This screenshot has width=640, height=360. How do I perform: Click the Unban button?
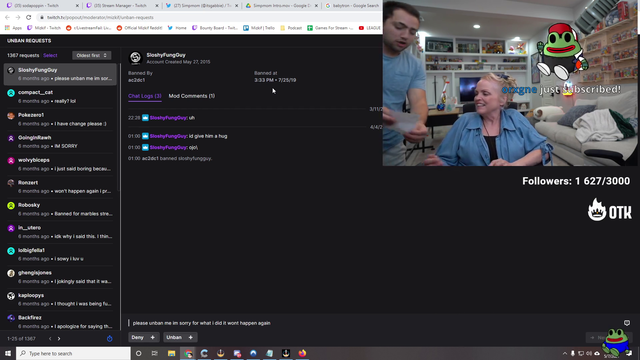180,337
